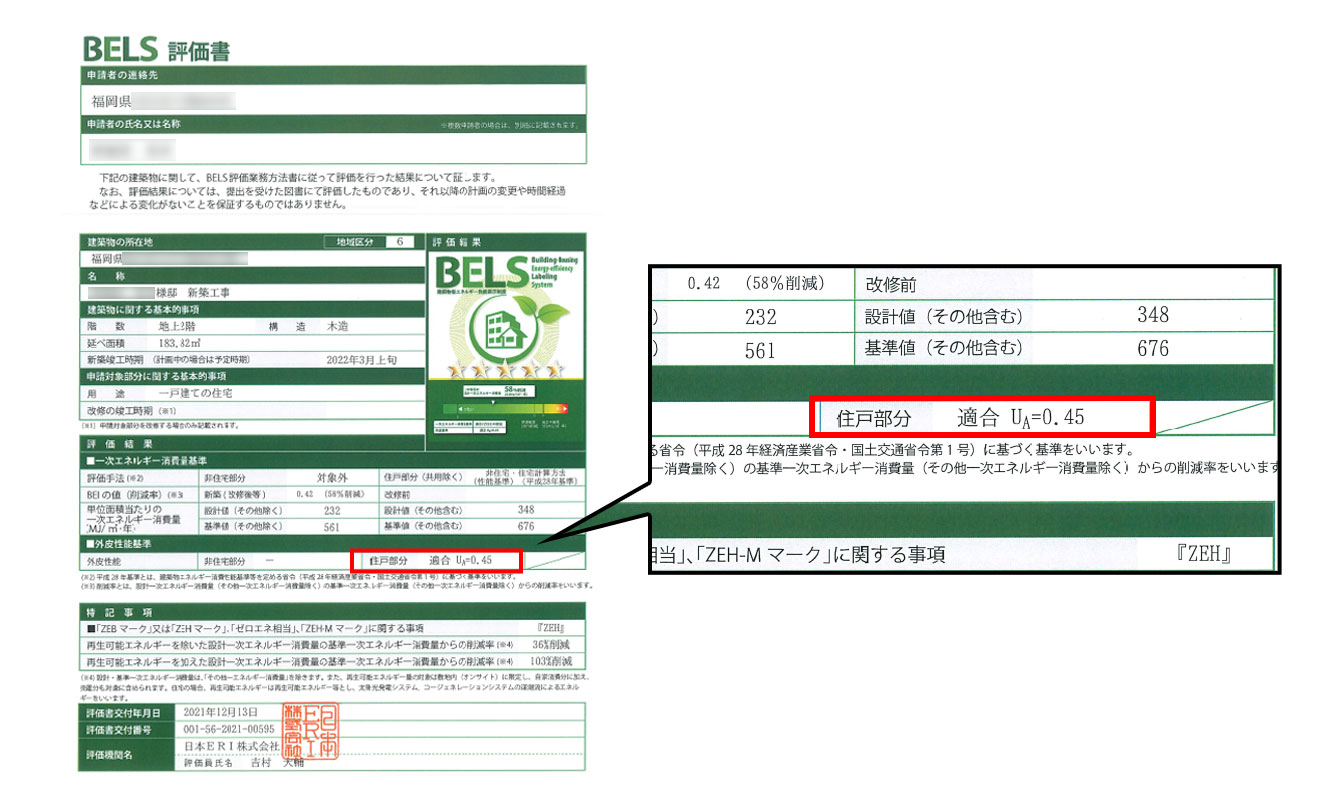
Task: Click the value 348 in the enlarged callout
Action: pos(1153,315)
